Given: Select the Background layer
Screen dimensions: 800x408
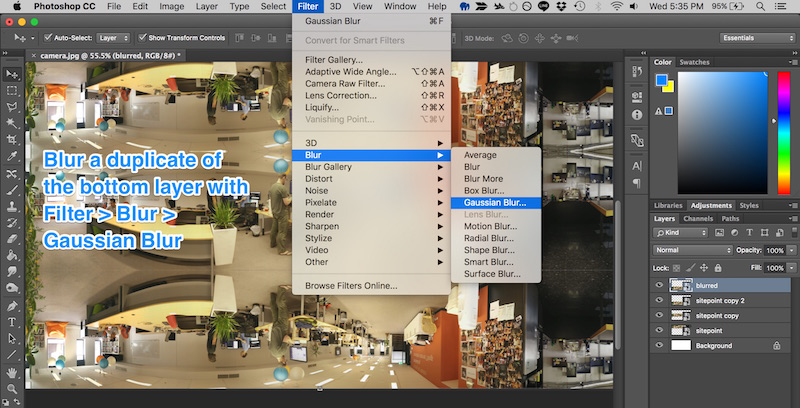Looking at the screenshot, I should click(x=714, y=345).
